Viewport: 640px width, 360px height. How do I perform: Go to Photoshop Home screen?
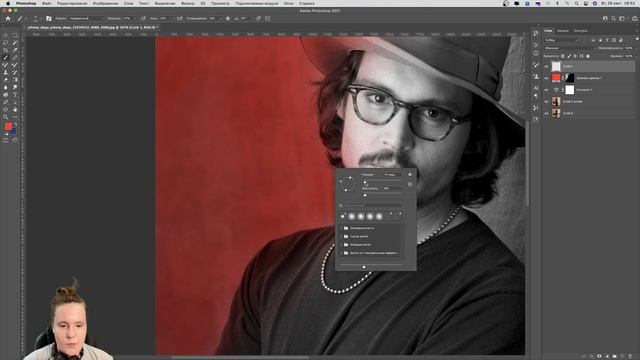point(8,18)
